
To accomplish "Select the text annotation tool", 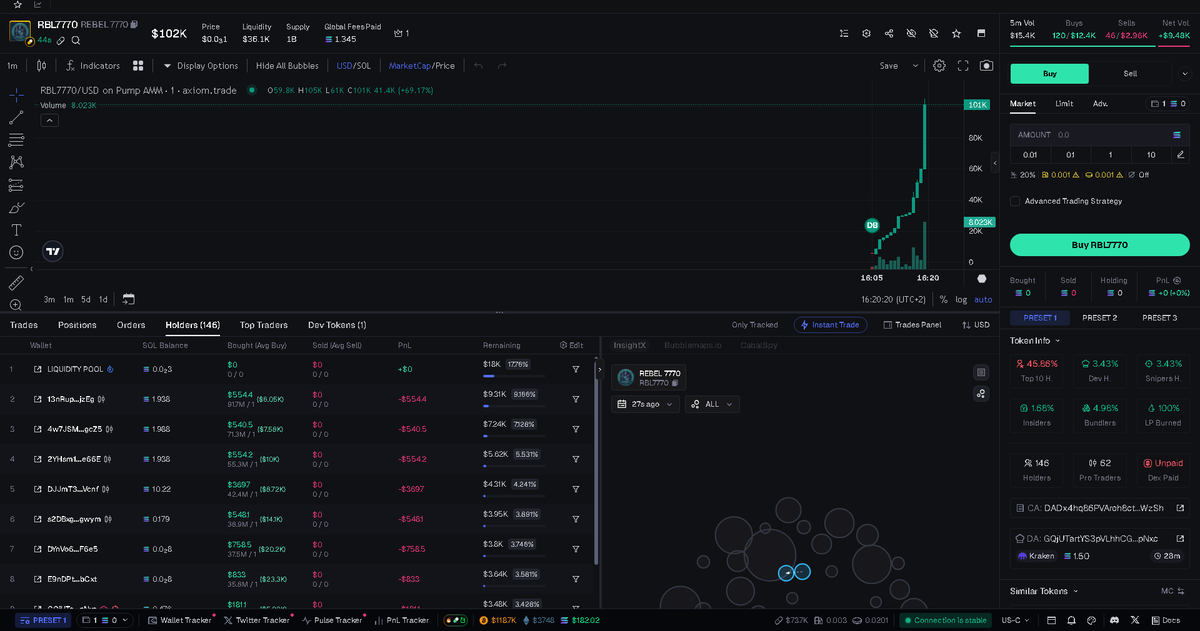I will (x=16, y=230).
